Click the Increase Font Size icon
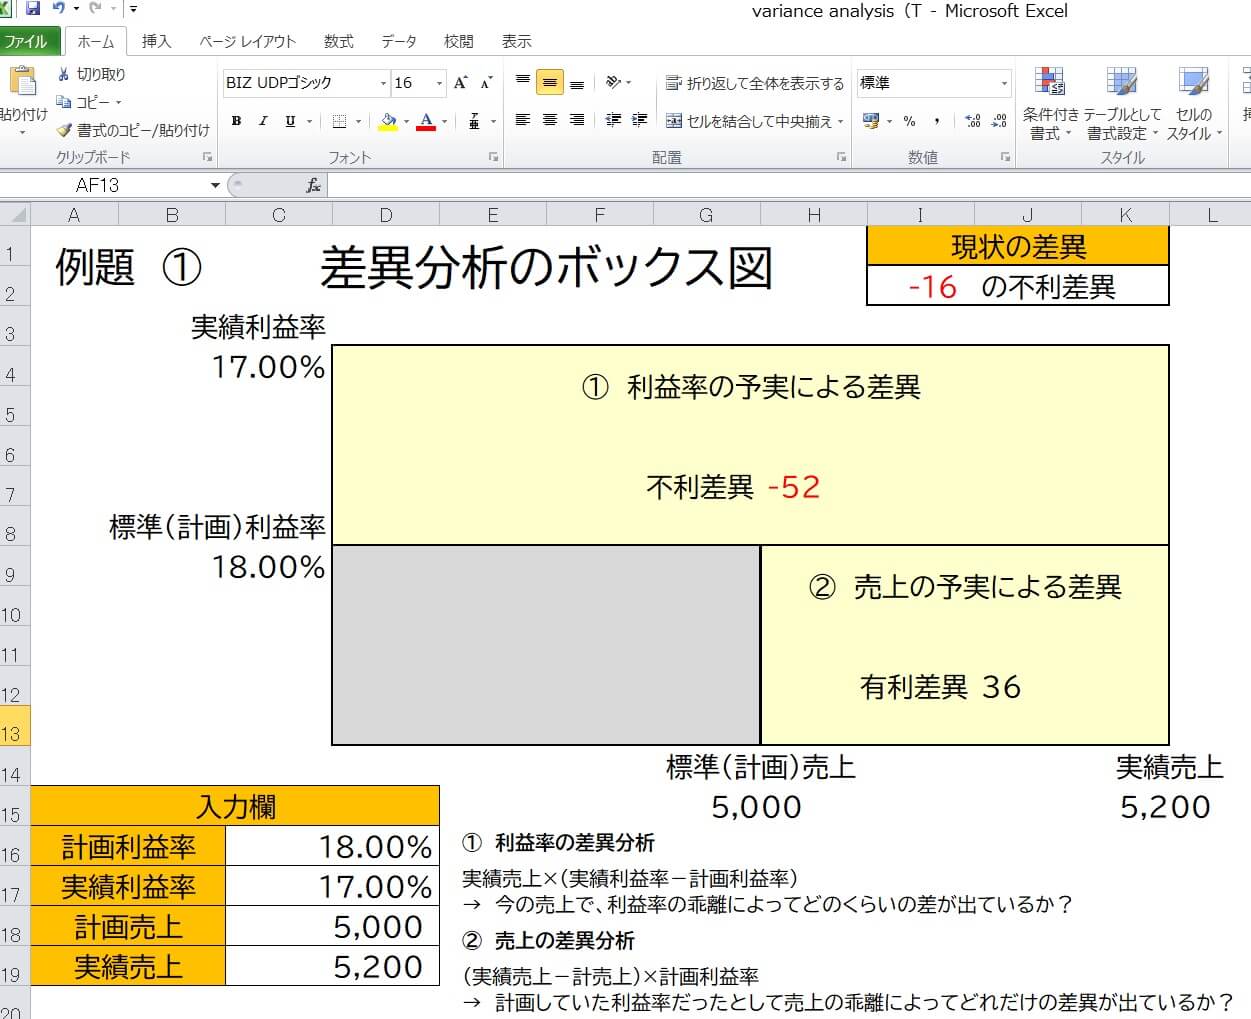1251x1019 pixels. point(461,83)
